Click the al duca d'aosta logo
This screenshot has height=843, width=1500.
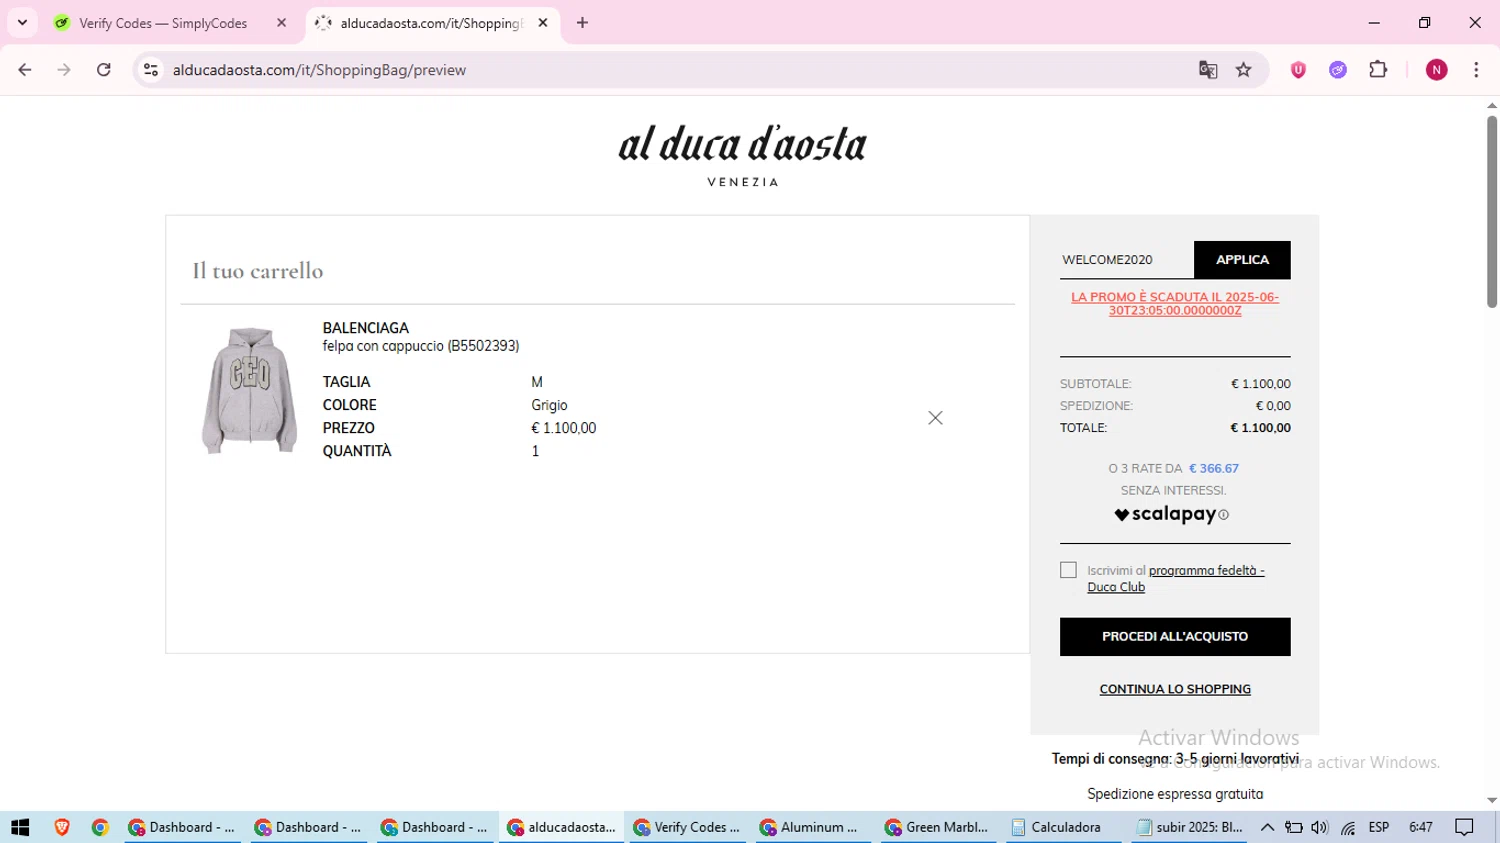tap(743, 155)
